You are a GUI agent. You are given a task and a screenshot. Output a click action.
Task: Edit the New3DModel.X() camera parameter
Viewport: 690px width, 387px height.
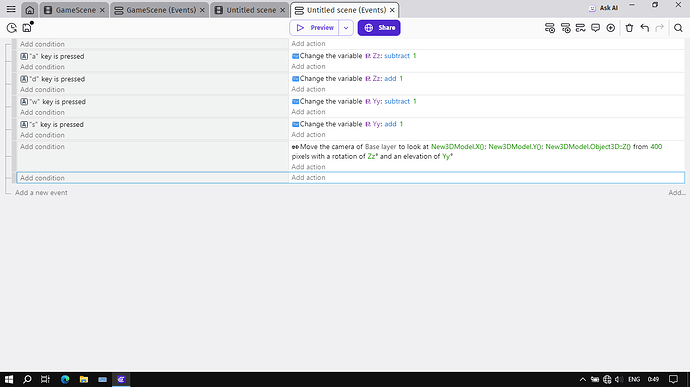pyautogui.click(x=458, y=147)
